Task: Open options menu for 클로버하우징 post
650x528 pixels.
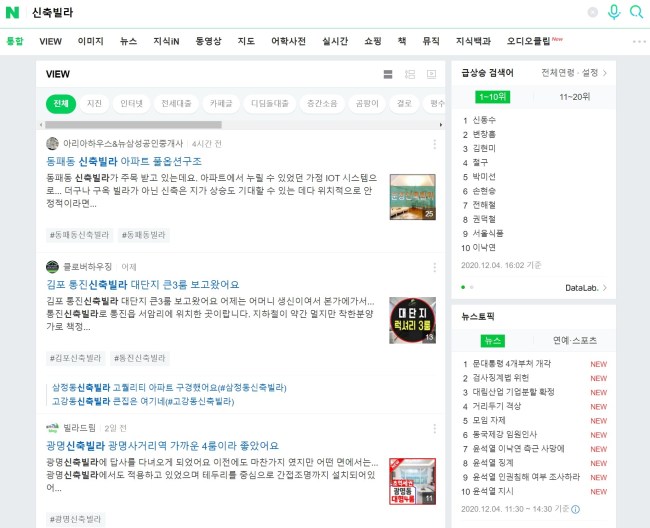Action: point(434,267)
